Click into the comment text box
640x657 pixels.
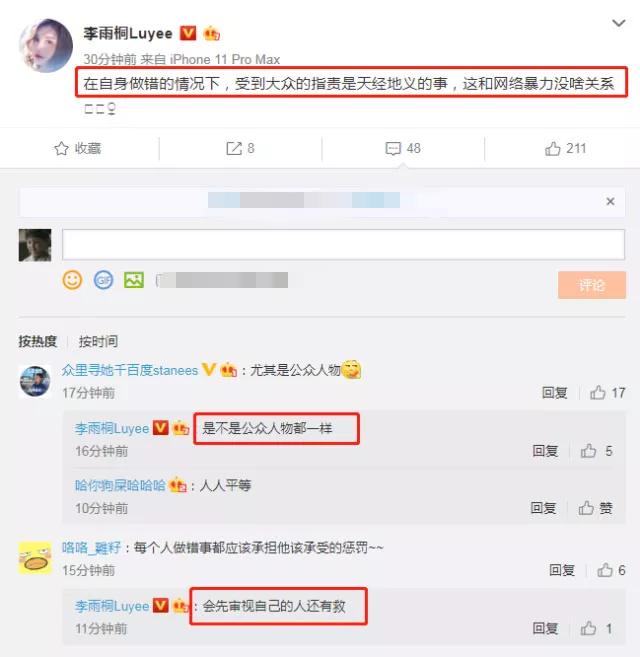click(x=343, y=244)
